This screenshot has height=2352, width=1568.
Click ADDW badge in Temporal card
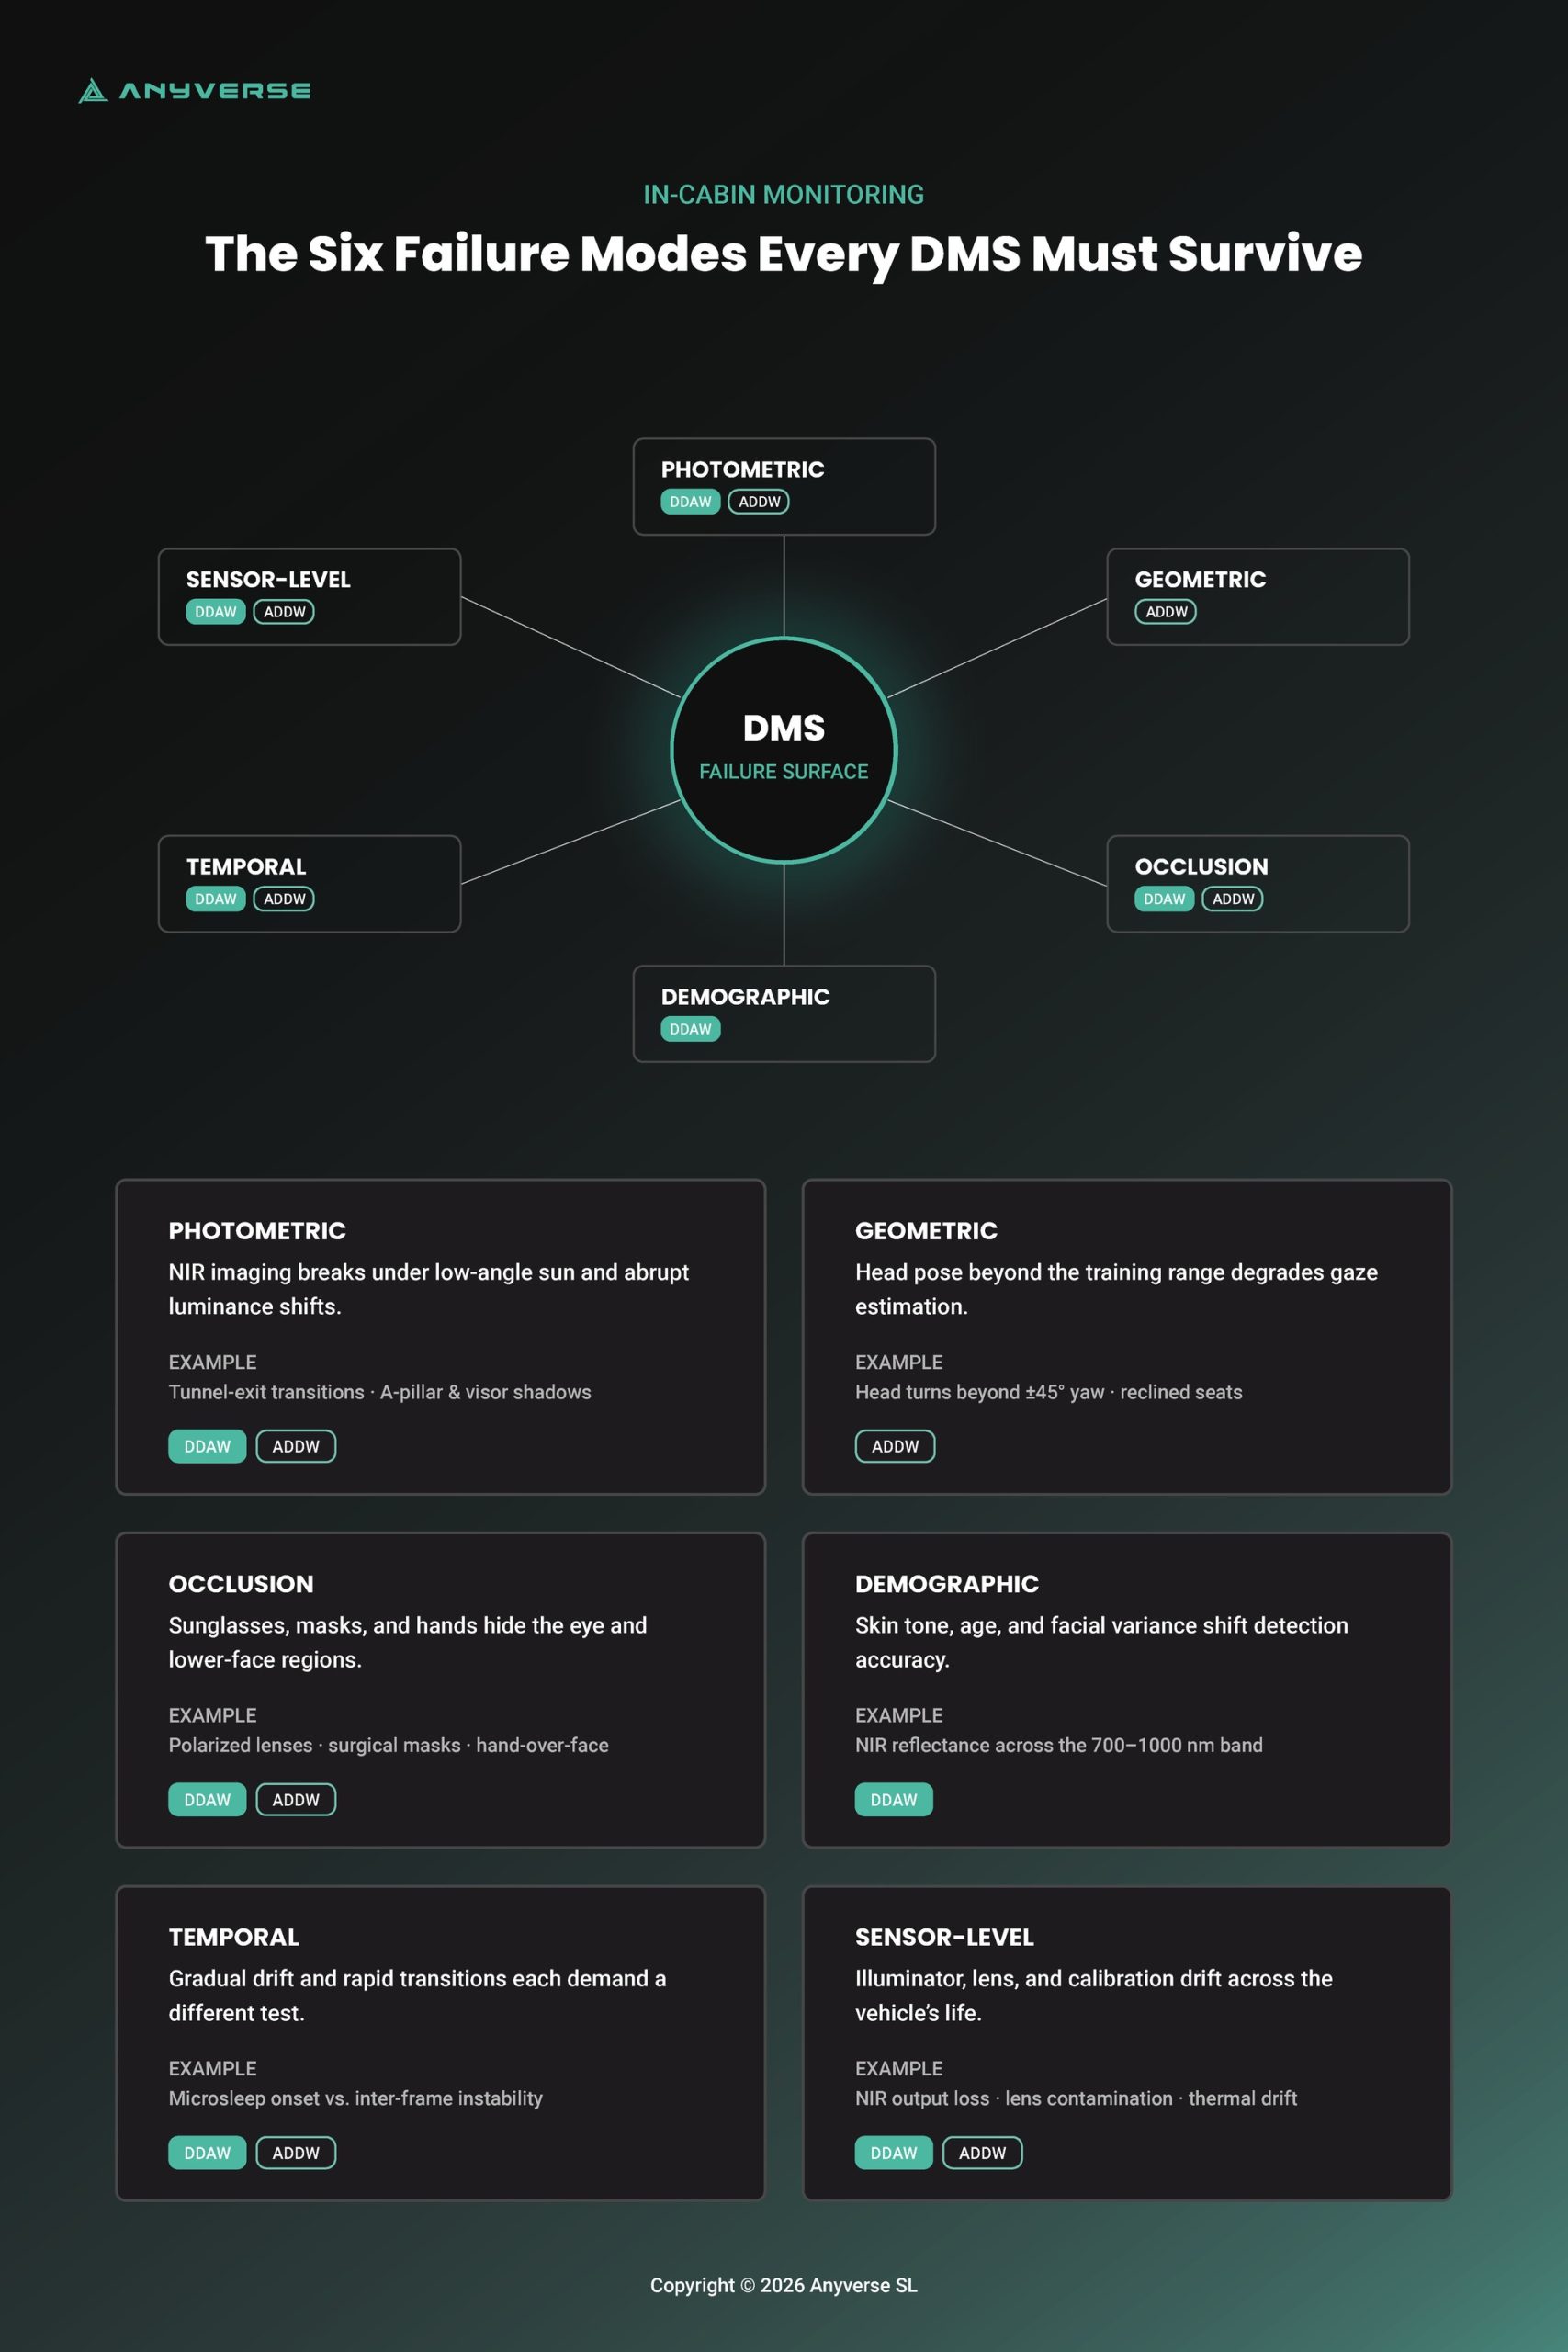tap(296, 2153)
